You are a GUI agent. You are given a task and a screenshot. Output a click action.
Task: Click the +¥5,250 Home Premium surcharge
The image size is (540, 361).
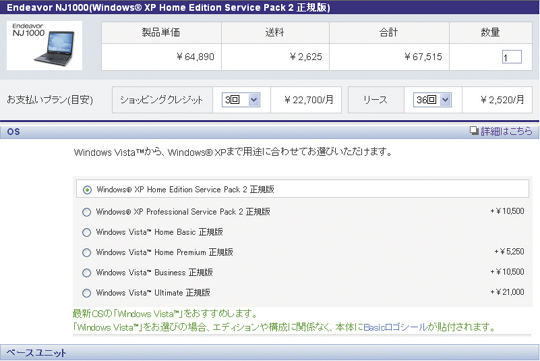pos(509,252)
